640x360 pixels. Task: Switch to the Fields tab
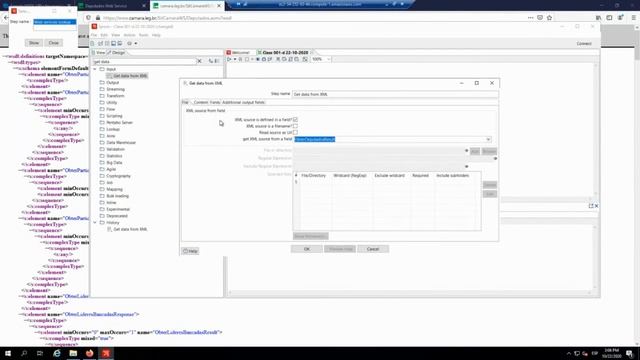tap(215, 102)
